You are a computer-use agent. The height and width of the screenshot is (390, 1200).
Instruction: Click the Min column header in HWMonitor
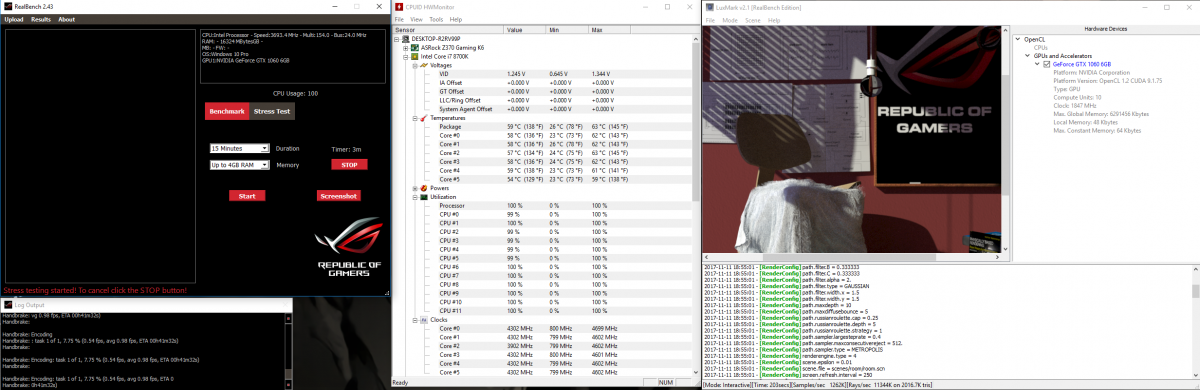(x=568, y=30)
